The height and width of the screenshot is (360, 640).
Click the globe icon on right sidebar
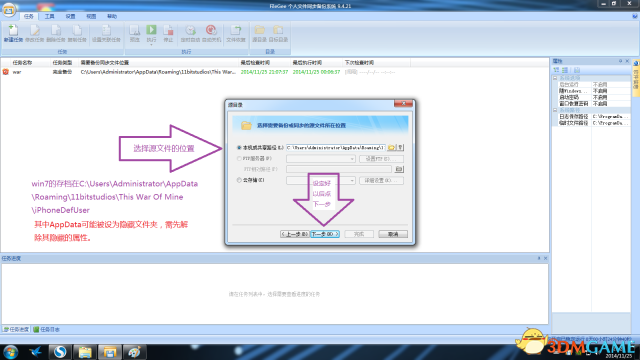click(636, 63)
